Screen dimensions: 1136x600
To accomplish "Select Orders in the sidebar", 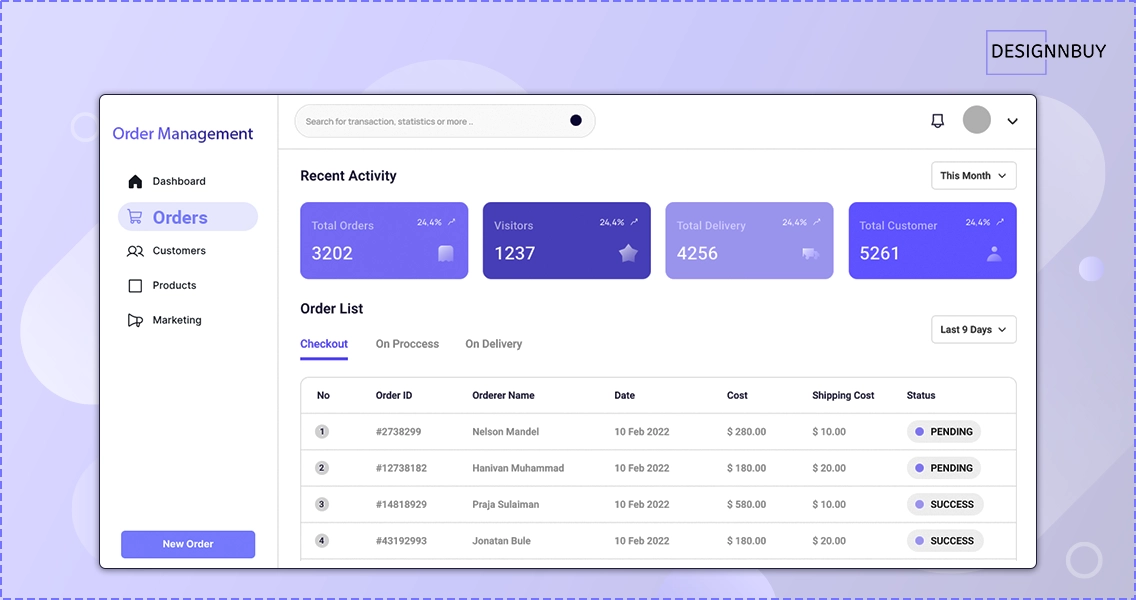I will [x=188, y=217].
